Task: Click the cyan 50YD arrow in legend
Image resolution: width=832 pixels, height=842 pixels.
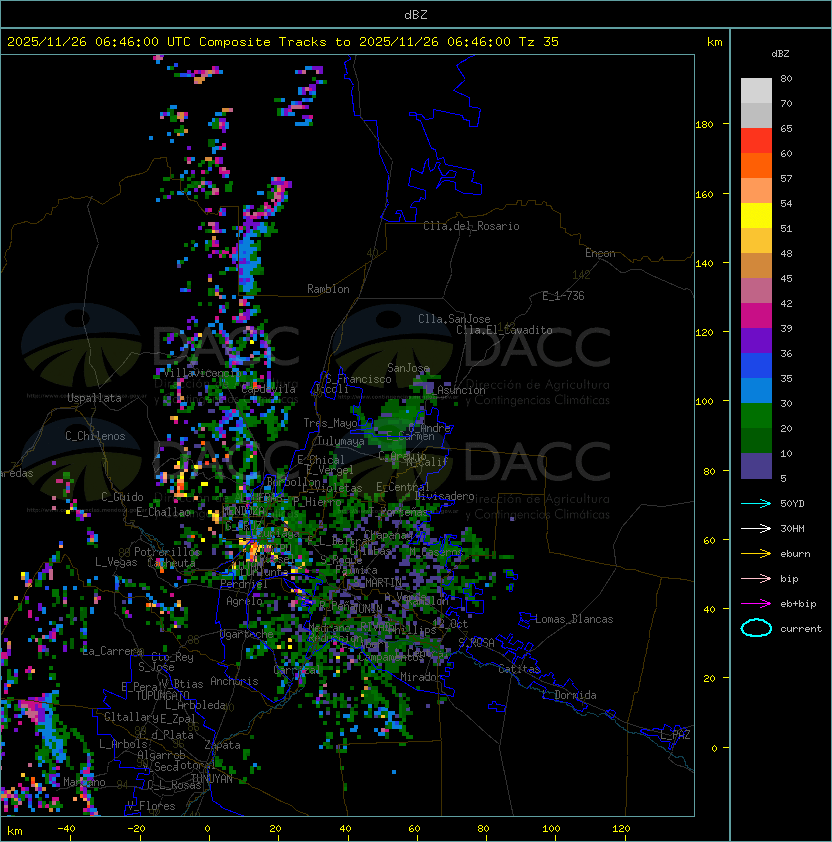Action: 756,504
